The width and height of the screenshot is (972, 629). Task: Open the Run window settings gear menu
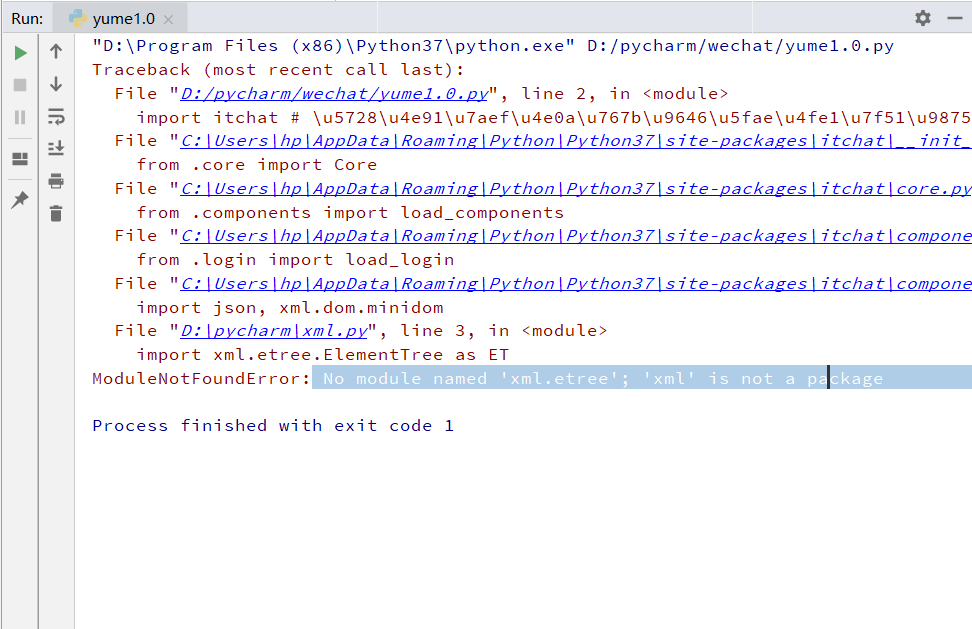point(923,17)
